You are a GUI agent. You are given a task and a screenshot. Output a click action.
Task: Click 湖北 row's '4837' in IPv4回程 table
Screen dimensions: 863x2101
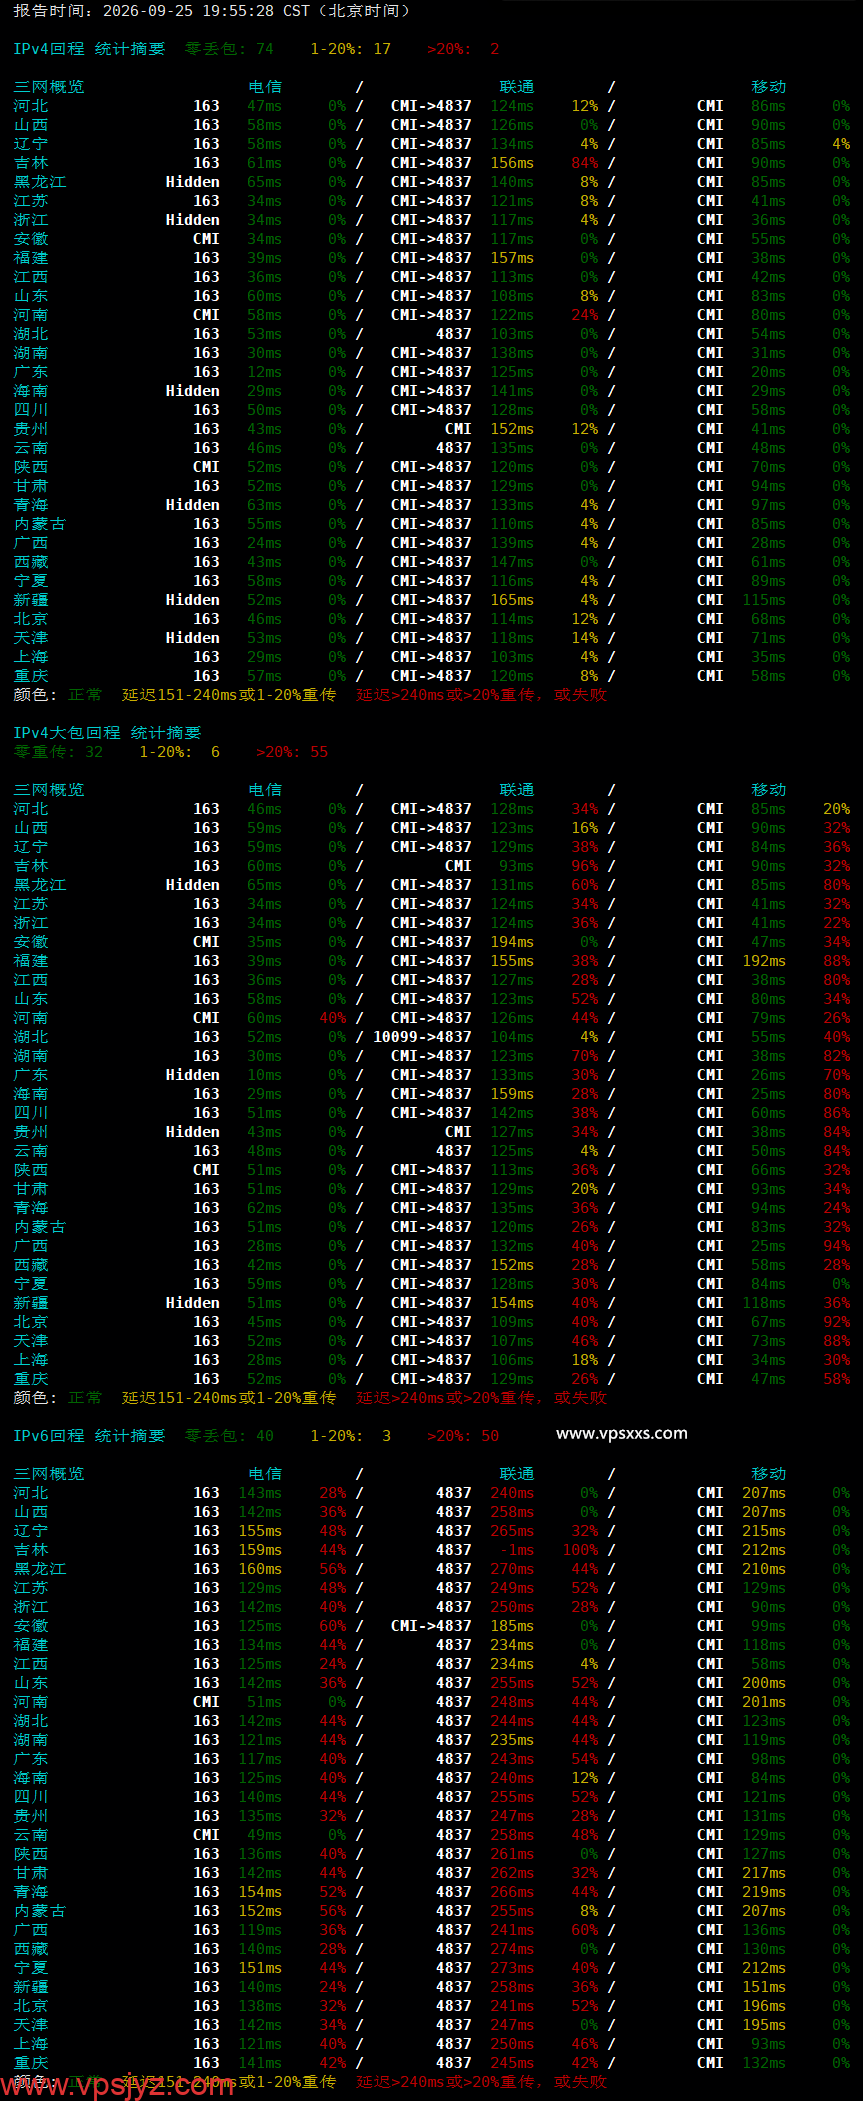453,334
